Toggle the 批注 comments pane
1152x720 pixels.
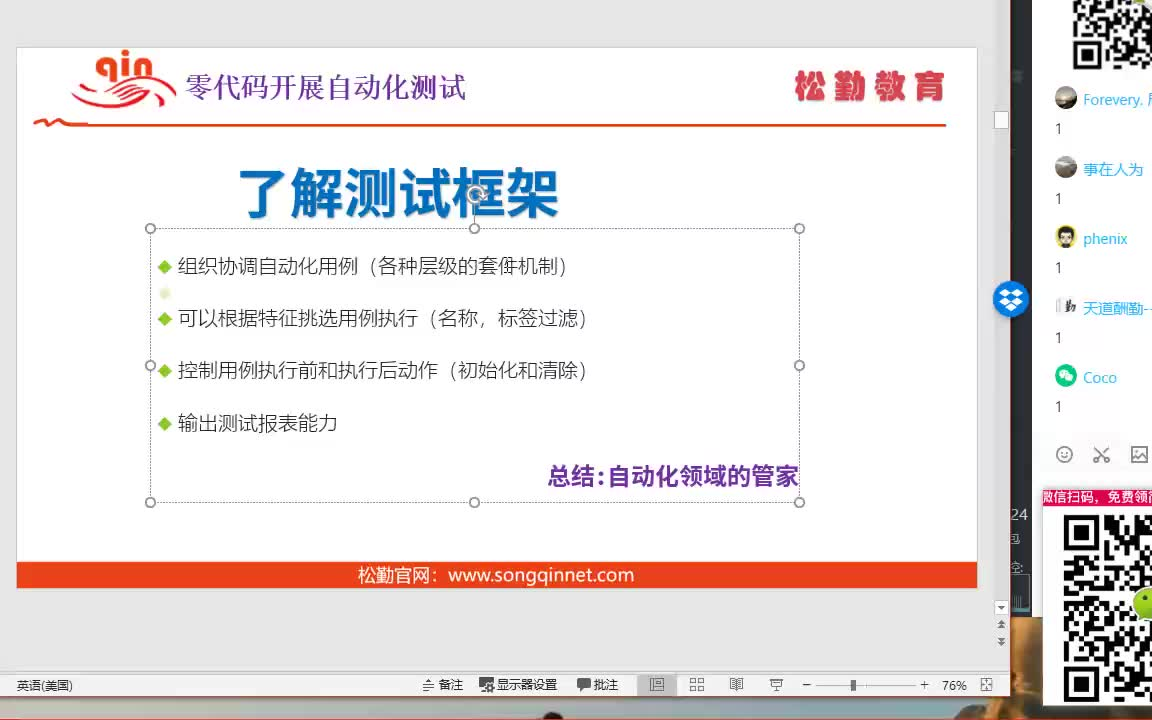point(598,685)
